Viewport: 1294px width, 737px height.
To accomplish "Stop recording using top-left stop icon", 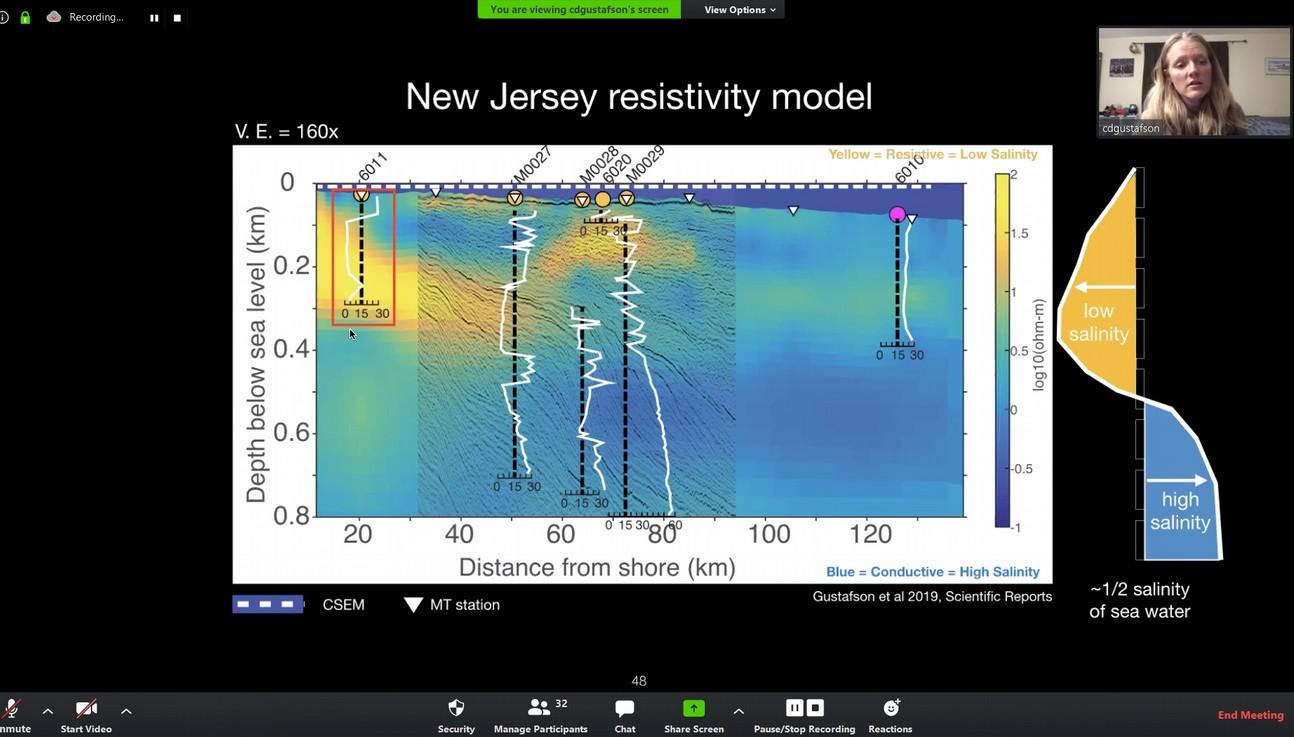I will click(x=177, y=18).
